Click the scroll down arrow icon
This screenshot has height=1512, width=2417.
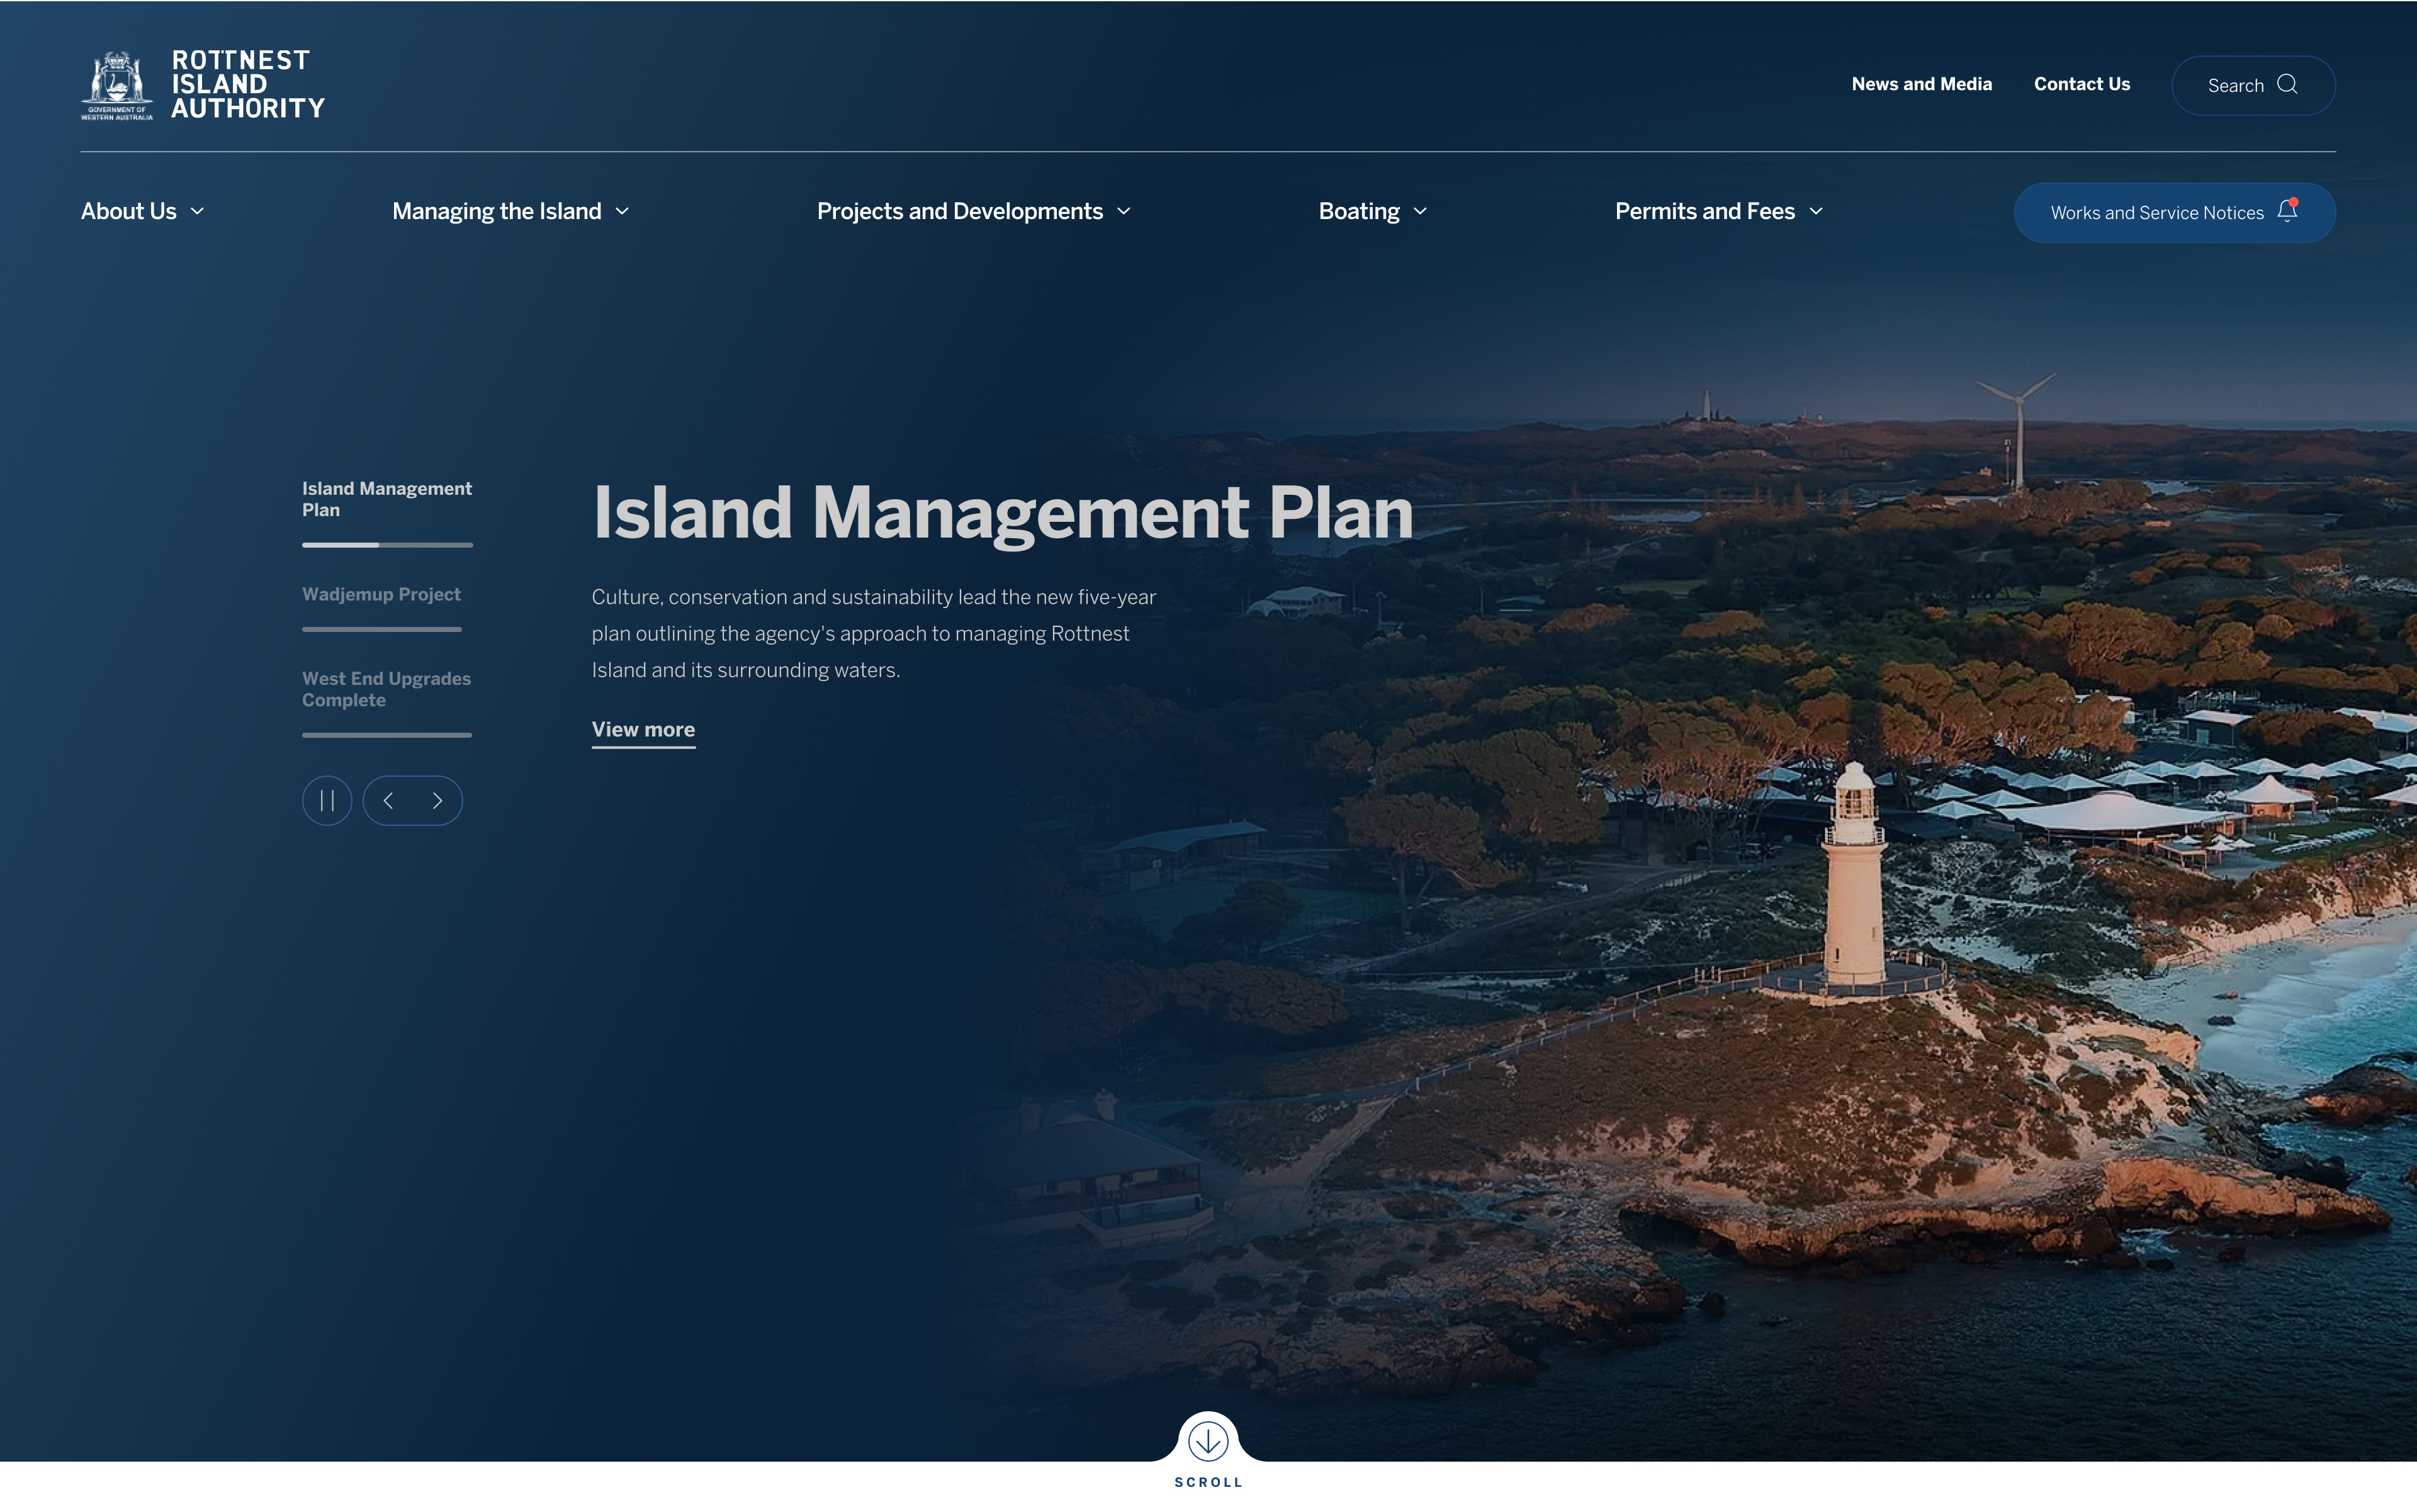coord(1208,1442)
